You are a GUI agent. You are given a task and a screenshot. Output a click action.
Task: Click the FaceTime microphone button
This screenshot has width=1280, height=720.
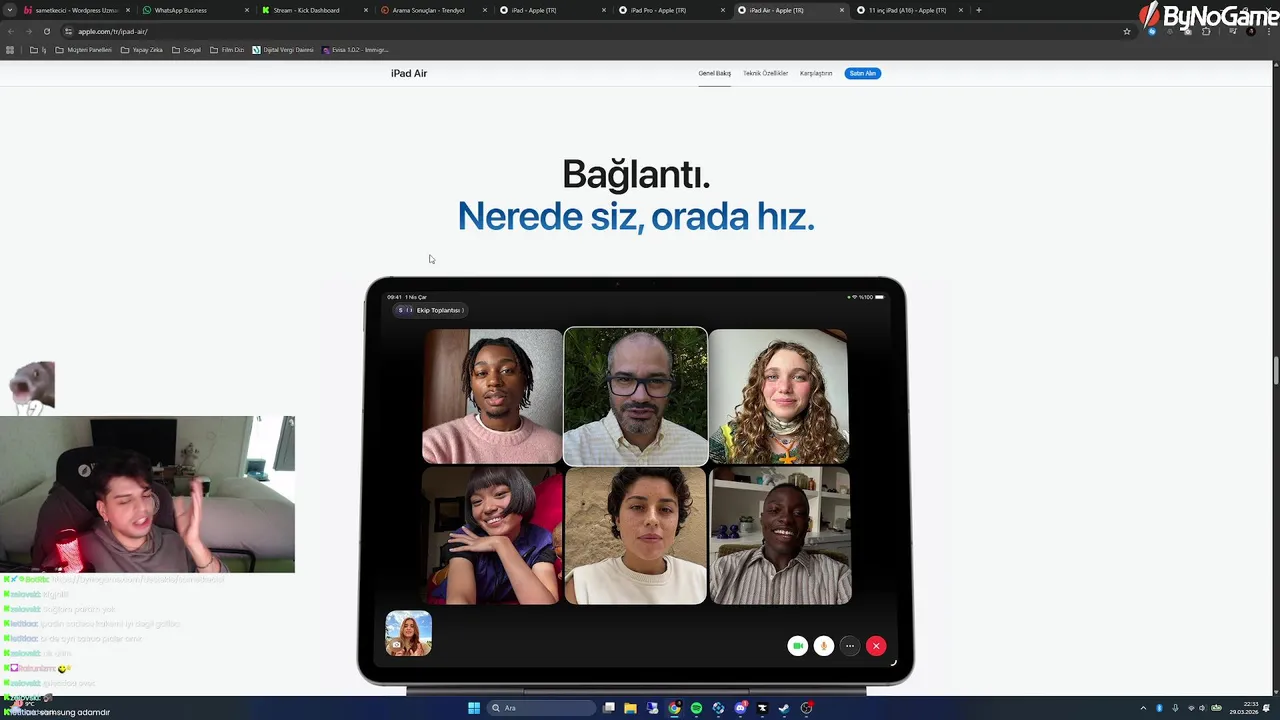pyautogui.click(x=823, y=646)
